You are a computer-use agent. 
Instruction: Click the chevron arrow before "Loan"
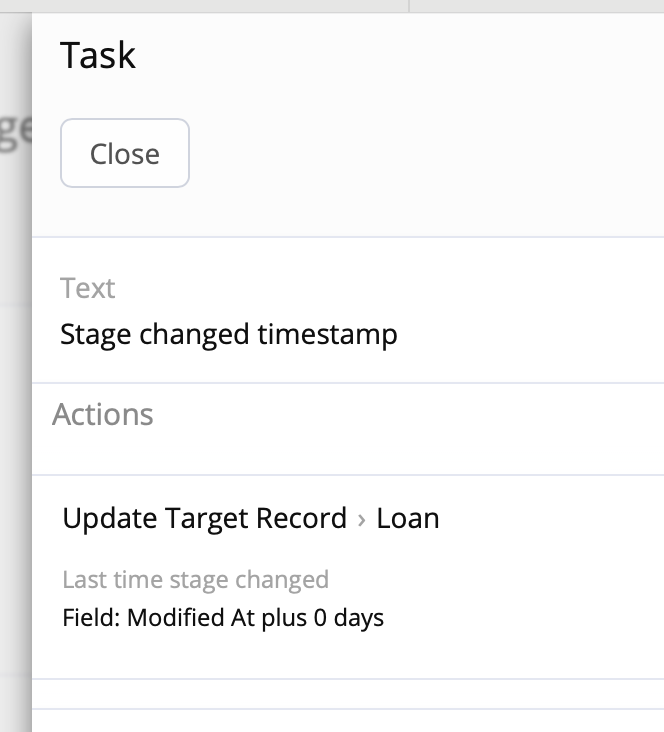[362, 520]
